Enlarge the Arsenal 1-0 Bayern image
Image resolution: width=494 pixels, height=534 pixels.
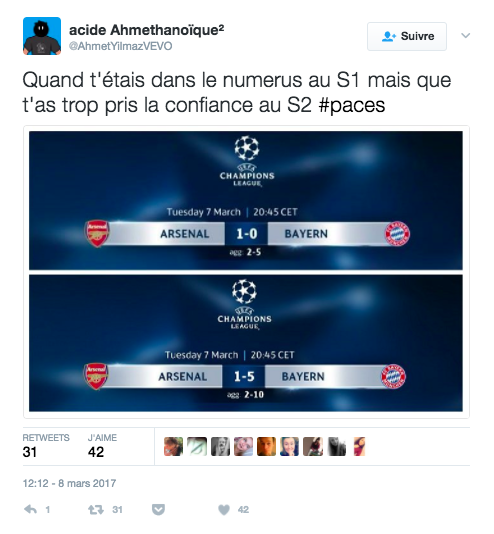click(x=246, y=201)
